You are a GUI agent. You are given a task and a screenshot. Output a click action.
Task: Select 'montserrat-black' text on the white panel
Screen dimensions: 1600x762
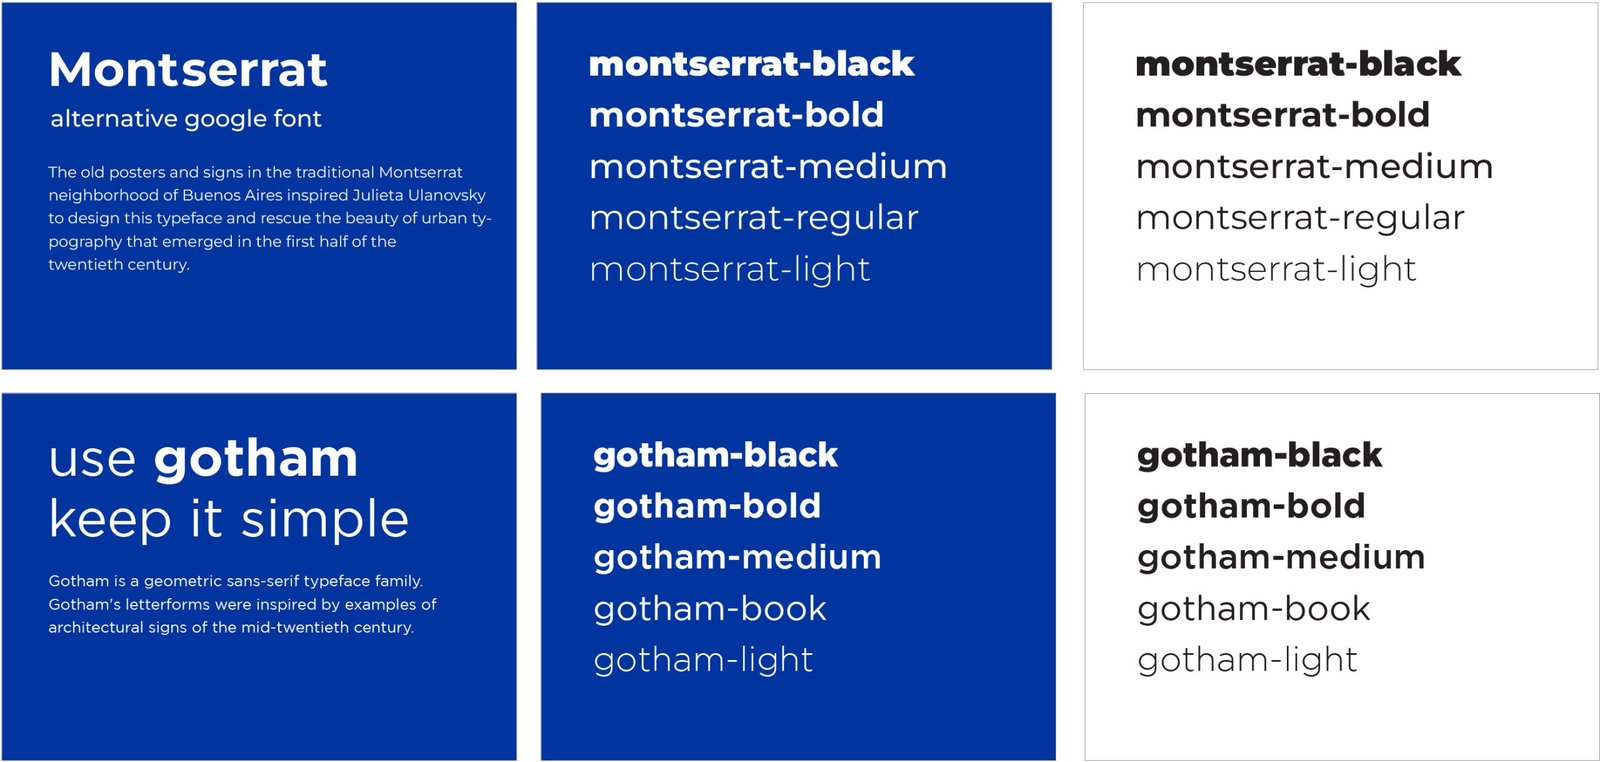pyautogui.click(x=1298, y=64)
